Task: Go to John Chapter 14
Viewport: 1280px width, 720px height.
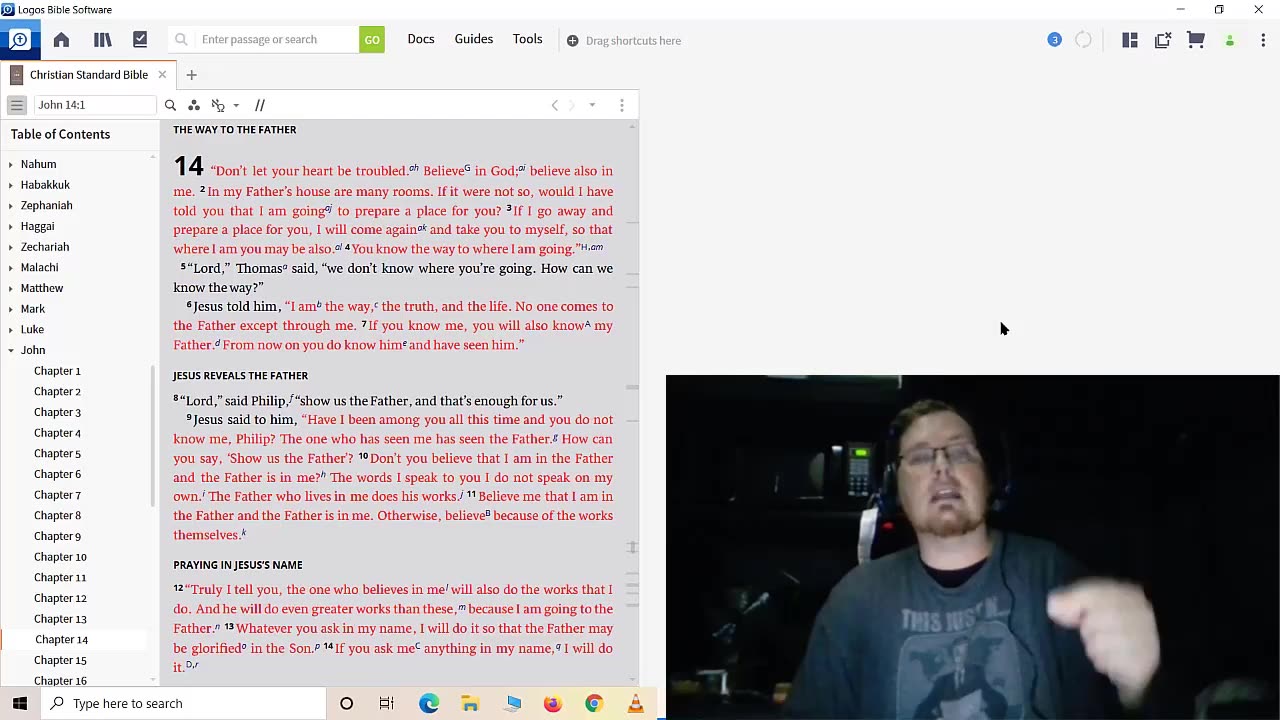Action: [61, 640]
